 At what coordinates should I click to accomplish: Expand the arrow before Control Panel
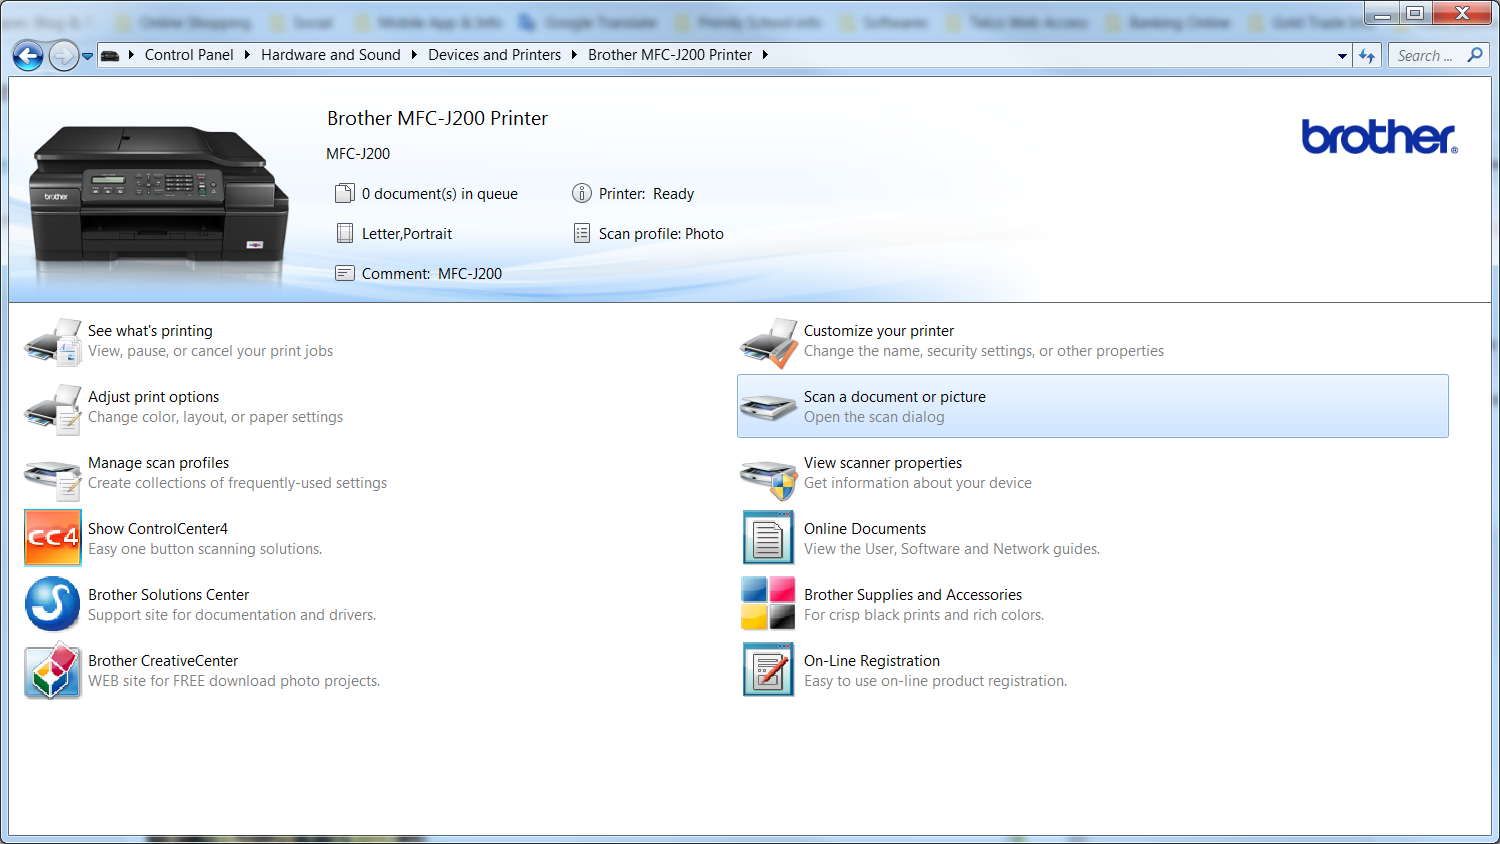click(x=131, y=55)
